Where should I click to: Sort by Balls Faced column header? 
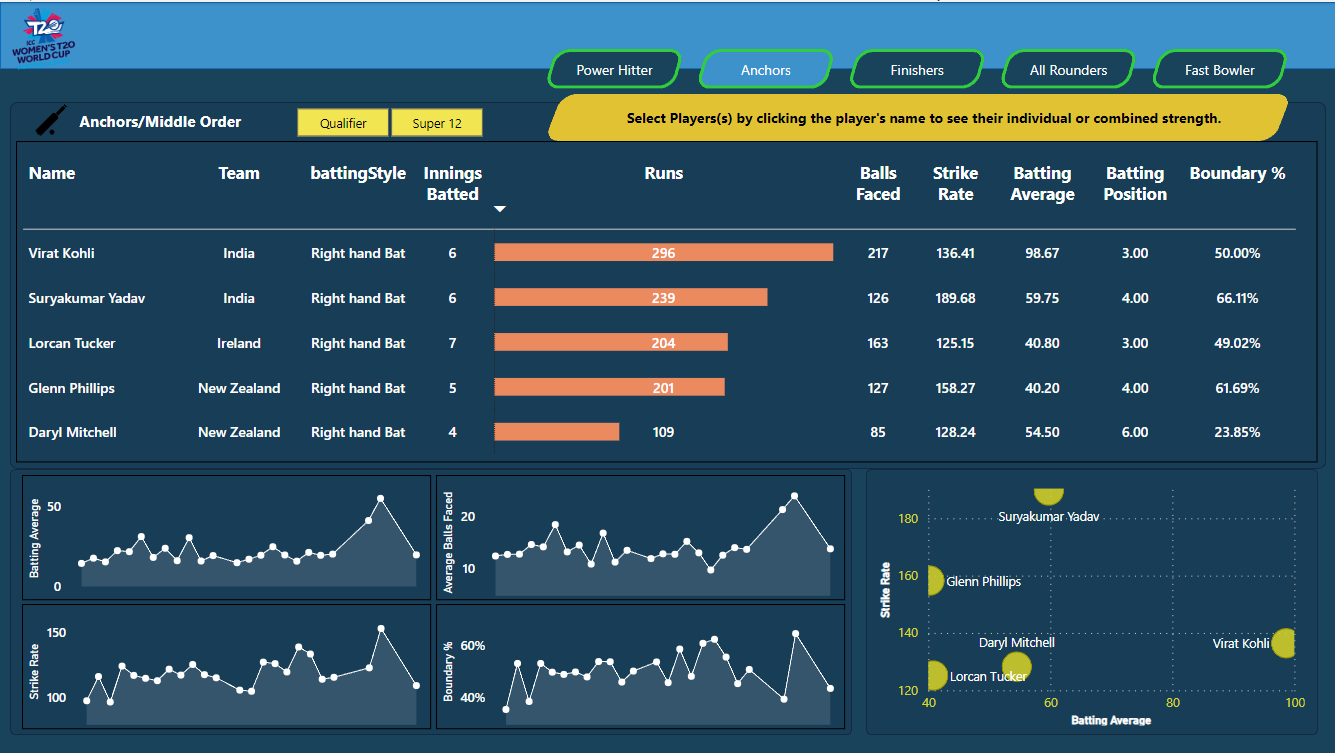(x=878, y=184)
